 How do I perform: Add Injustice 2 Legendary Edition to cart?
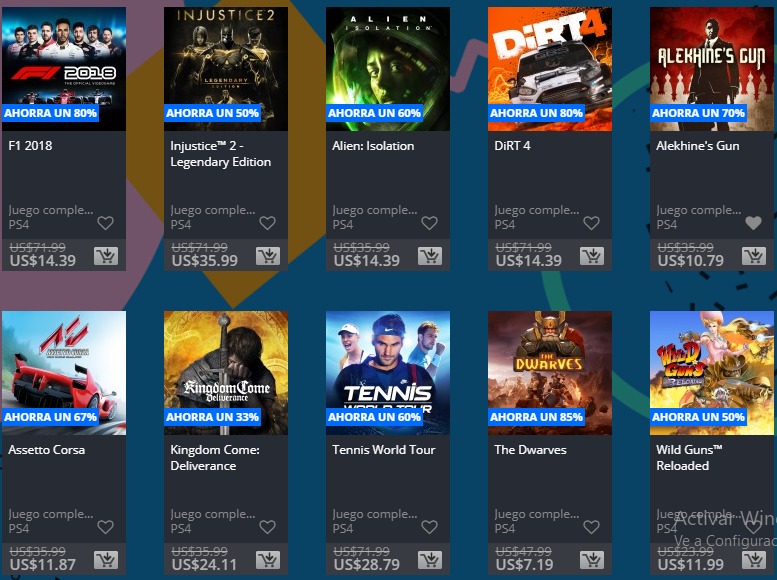(x=268, y=256)
